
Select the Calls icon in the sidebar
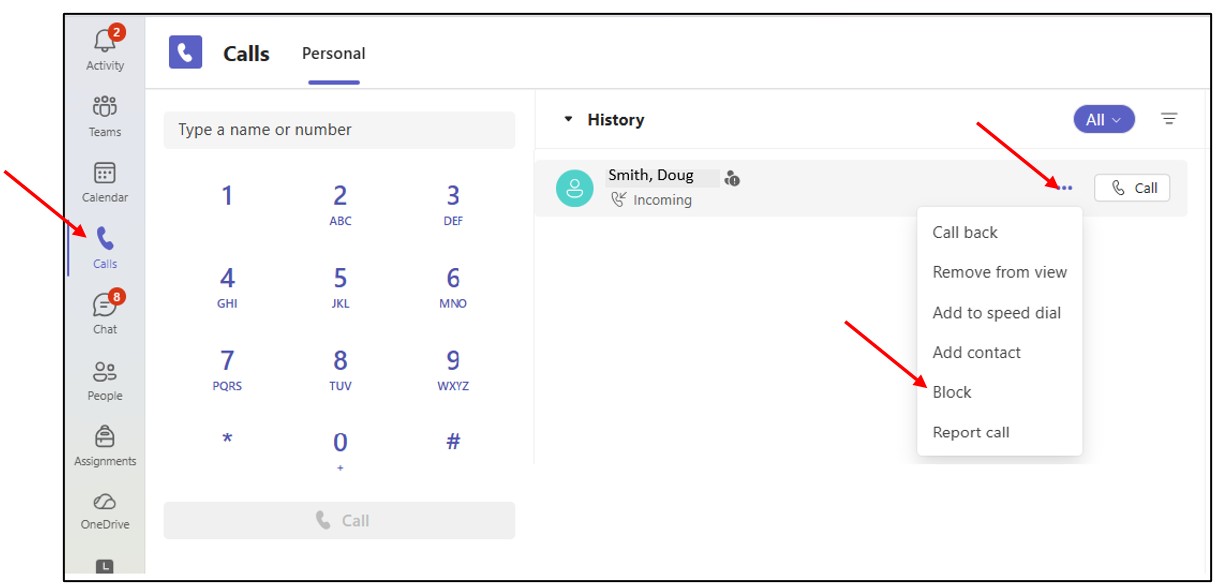[x=105, y=248]
